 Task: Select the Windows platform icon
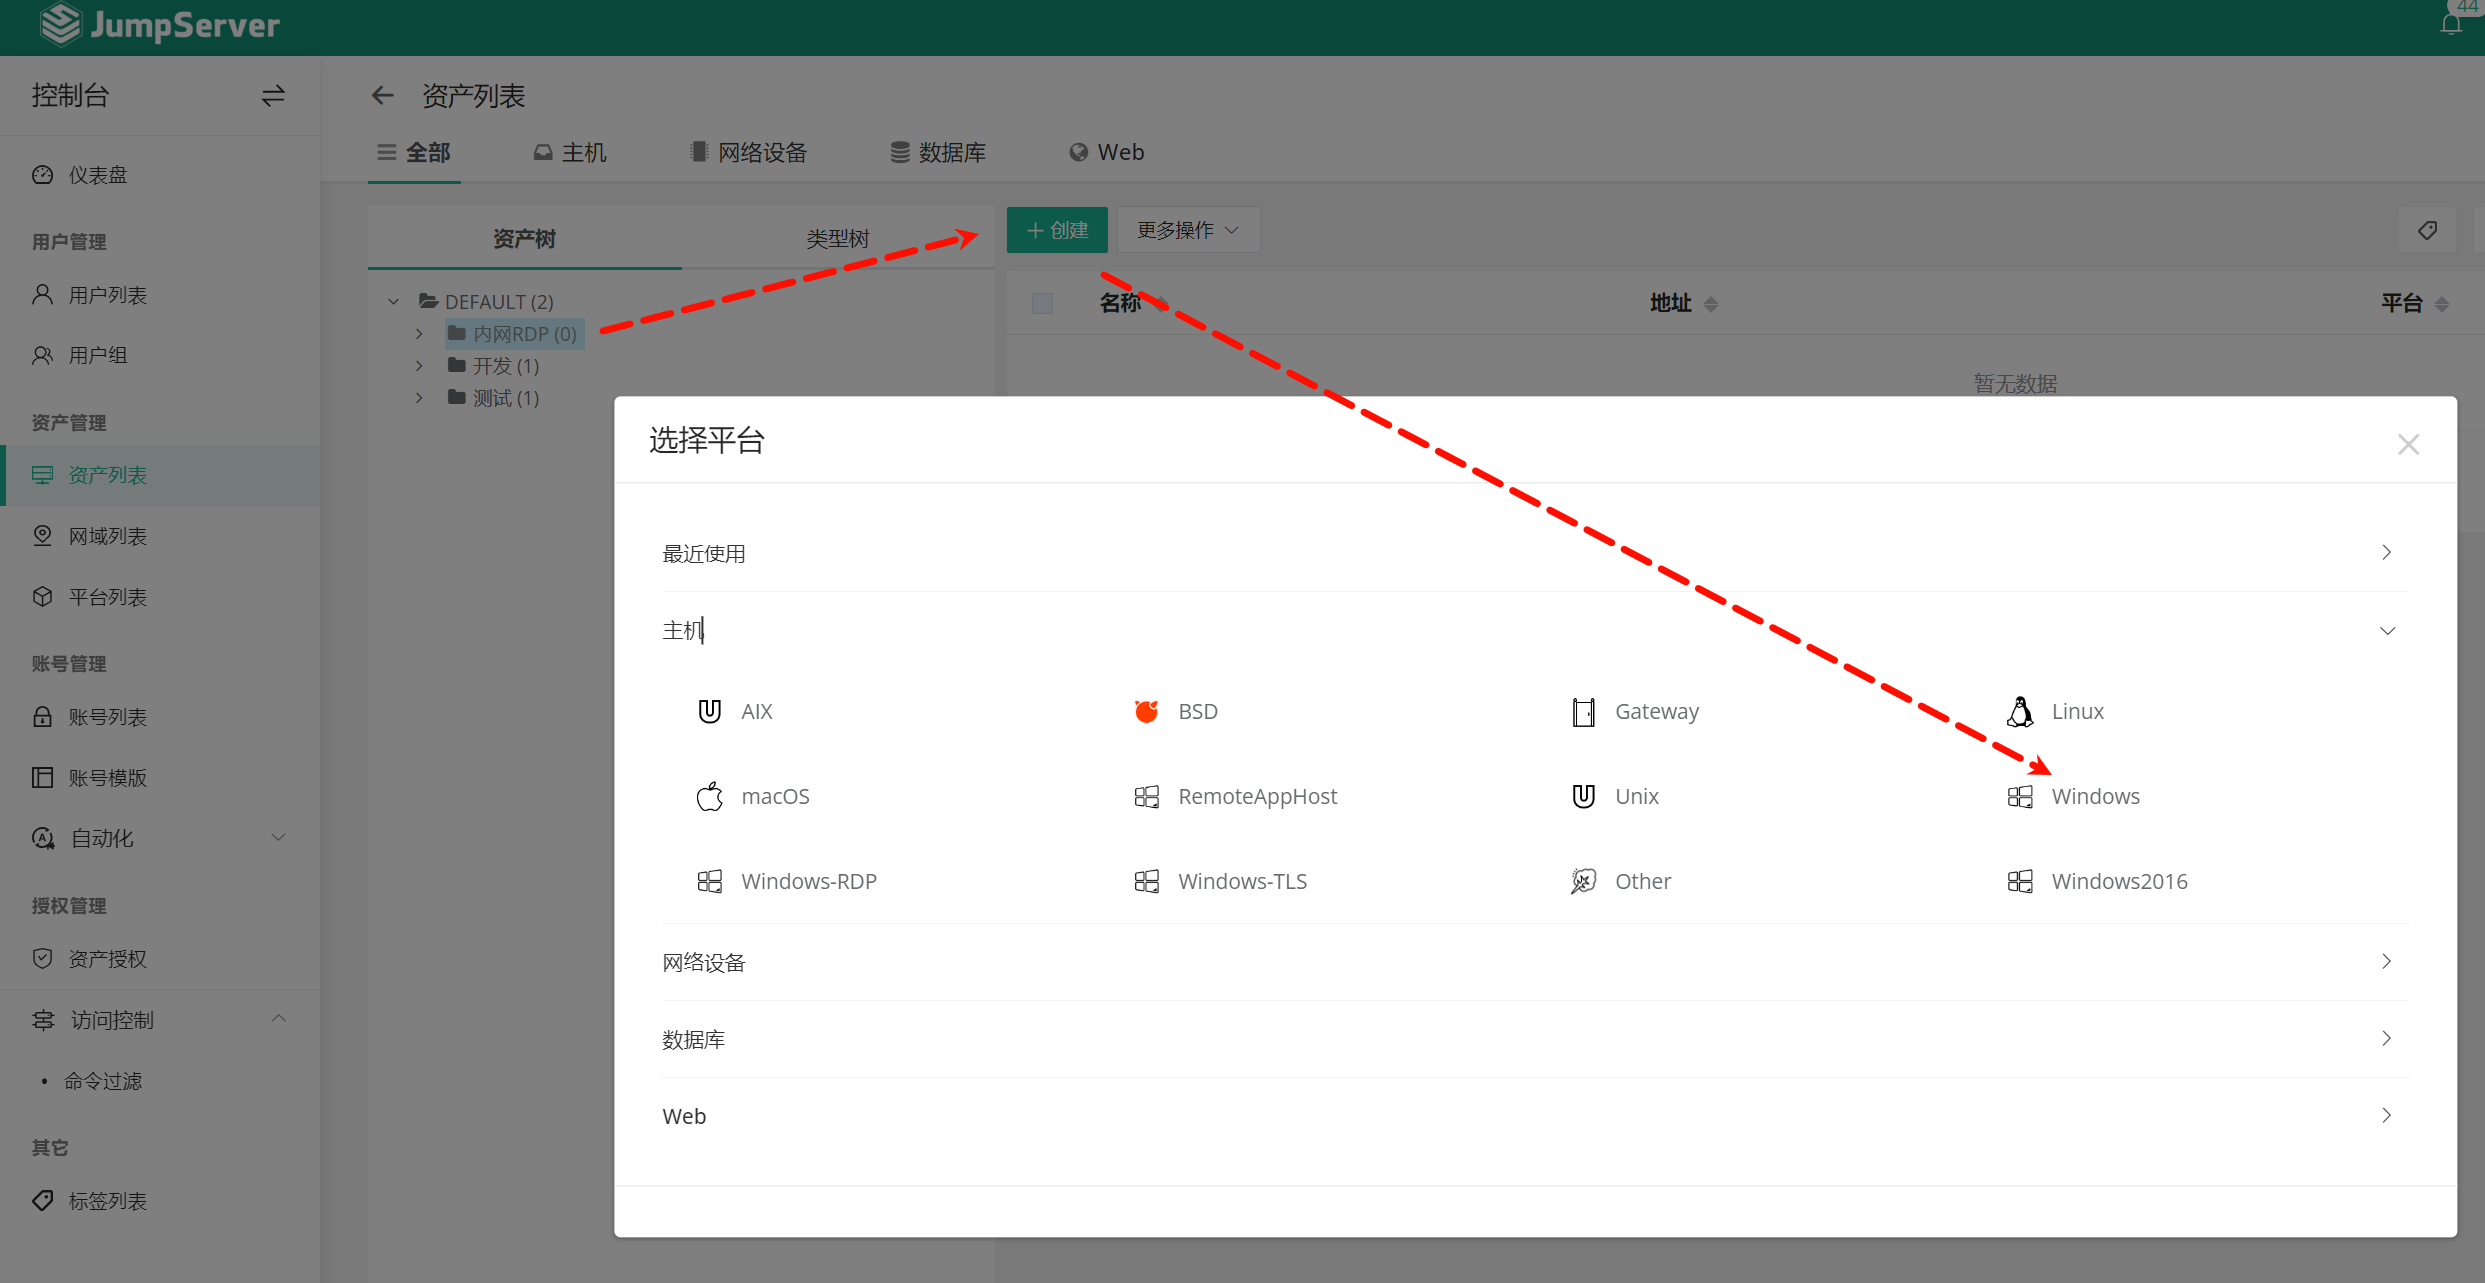[x=2019, y=796]
